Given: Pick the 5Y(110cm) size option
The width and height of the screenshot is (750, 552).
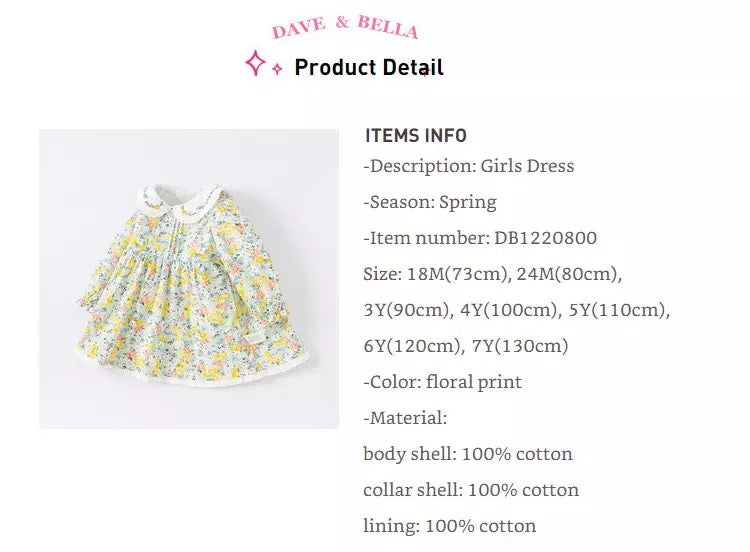Looking at the screenshot, I should point(617,310).
